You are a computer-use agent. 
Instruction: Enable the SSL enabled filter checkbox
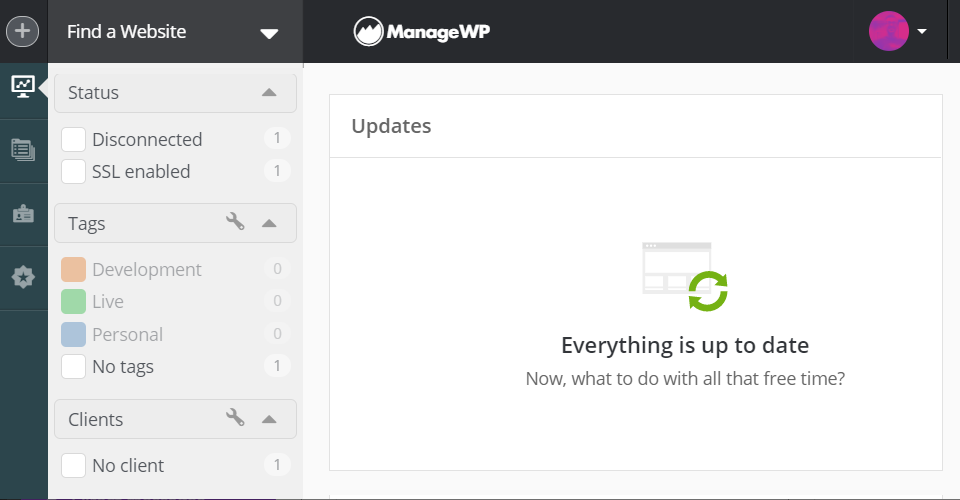(73, 172)
